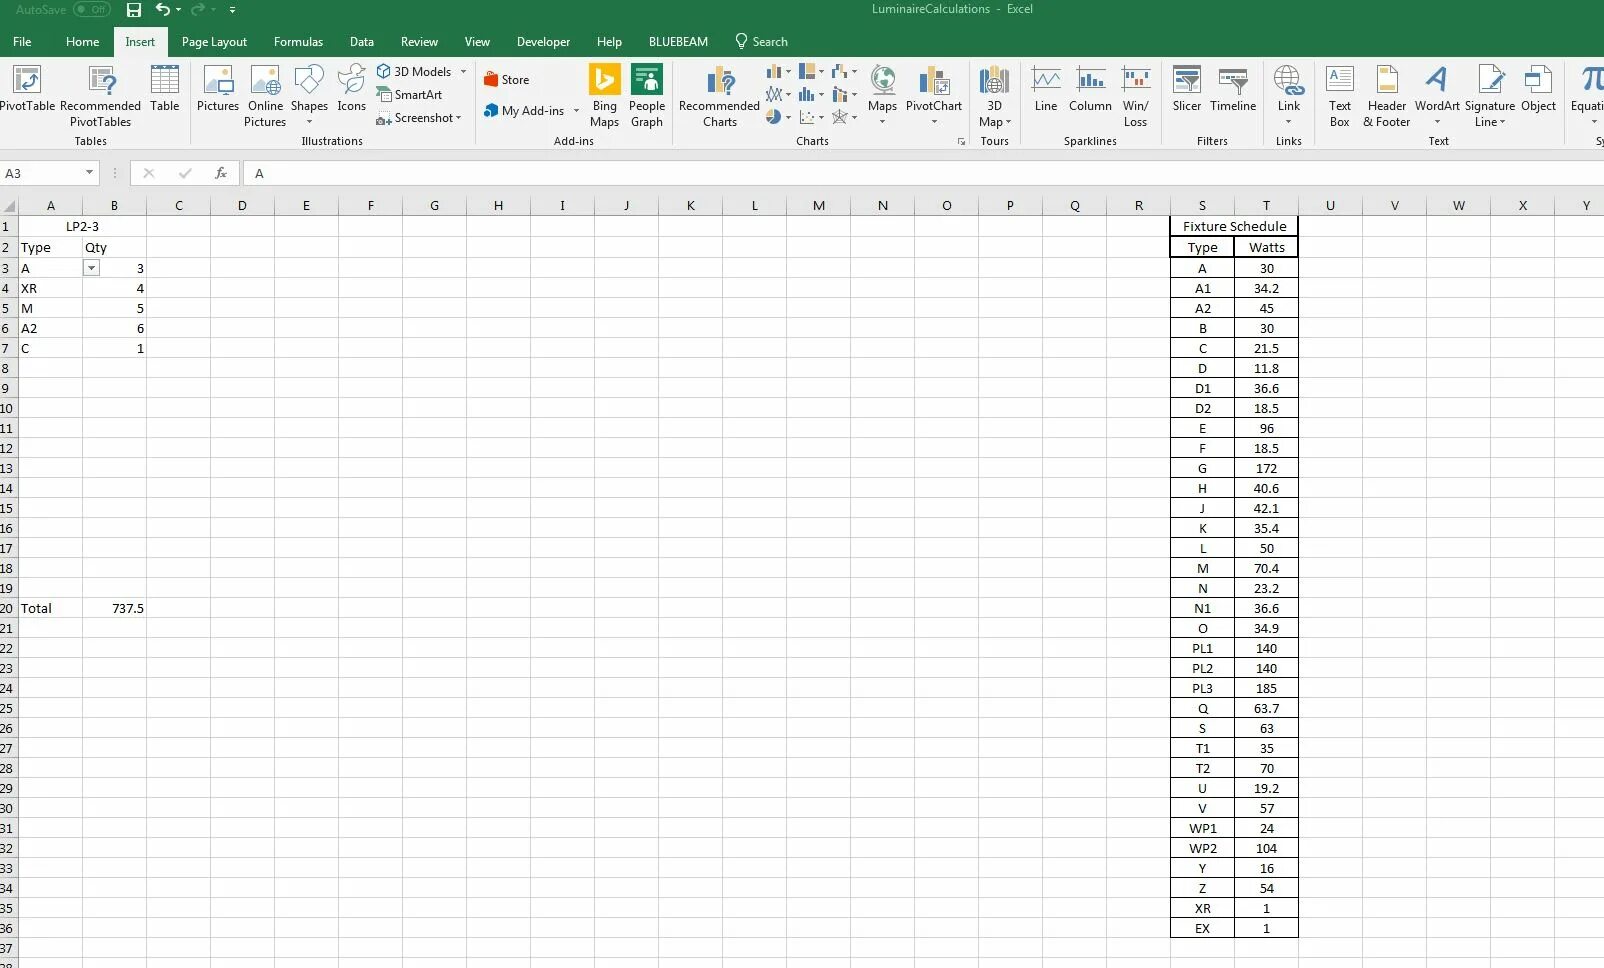
Task: Expand the Name Box dropdown
Action: coord(89,173)
